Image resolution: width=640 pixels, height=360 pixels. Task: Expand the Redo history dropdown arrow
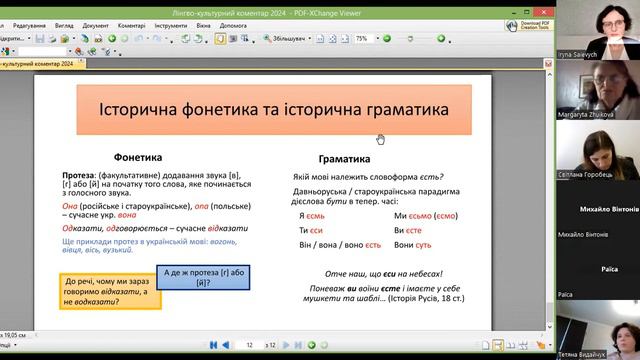166,39
